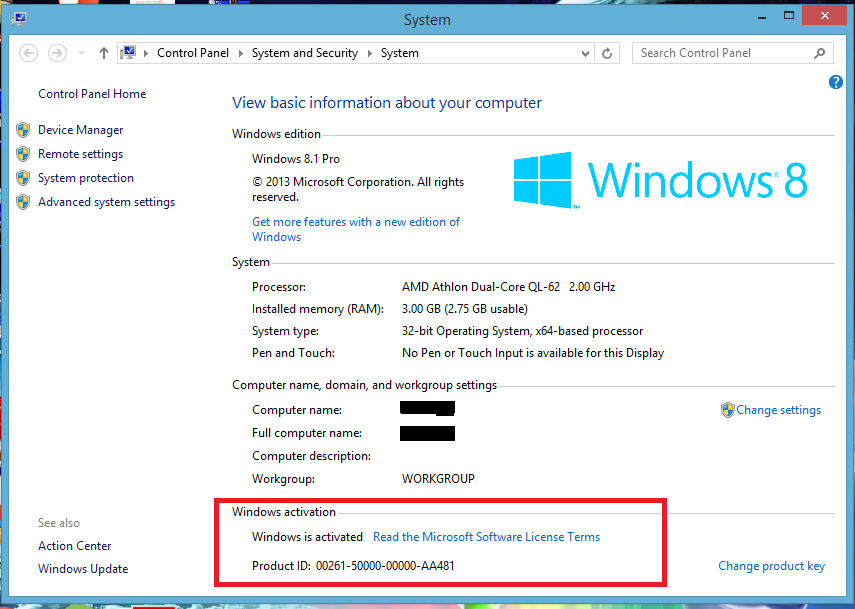Viewport: 855px width, 609px height.
Task: Read the Microsoft Software License Terms
Action: pos(486,537)
